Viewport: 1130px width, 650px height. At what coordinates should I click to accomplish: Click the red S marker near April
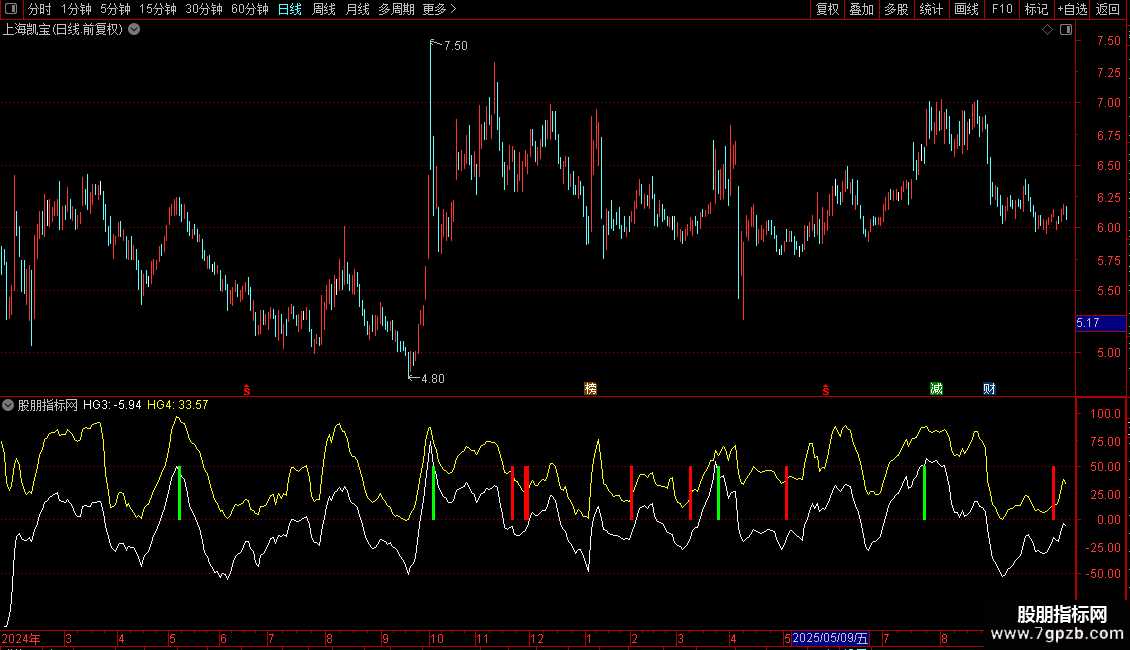246,390
